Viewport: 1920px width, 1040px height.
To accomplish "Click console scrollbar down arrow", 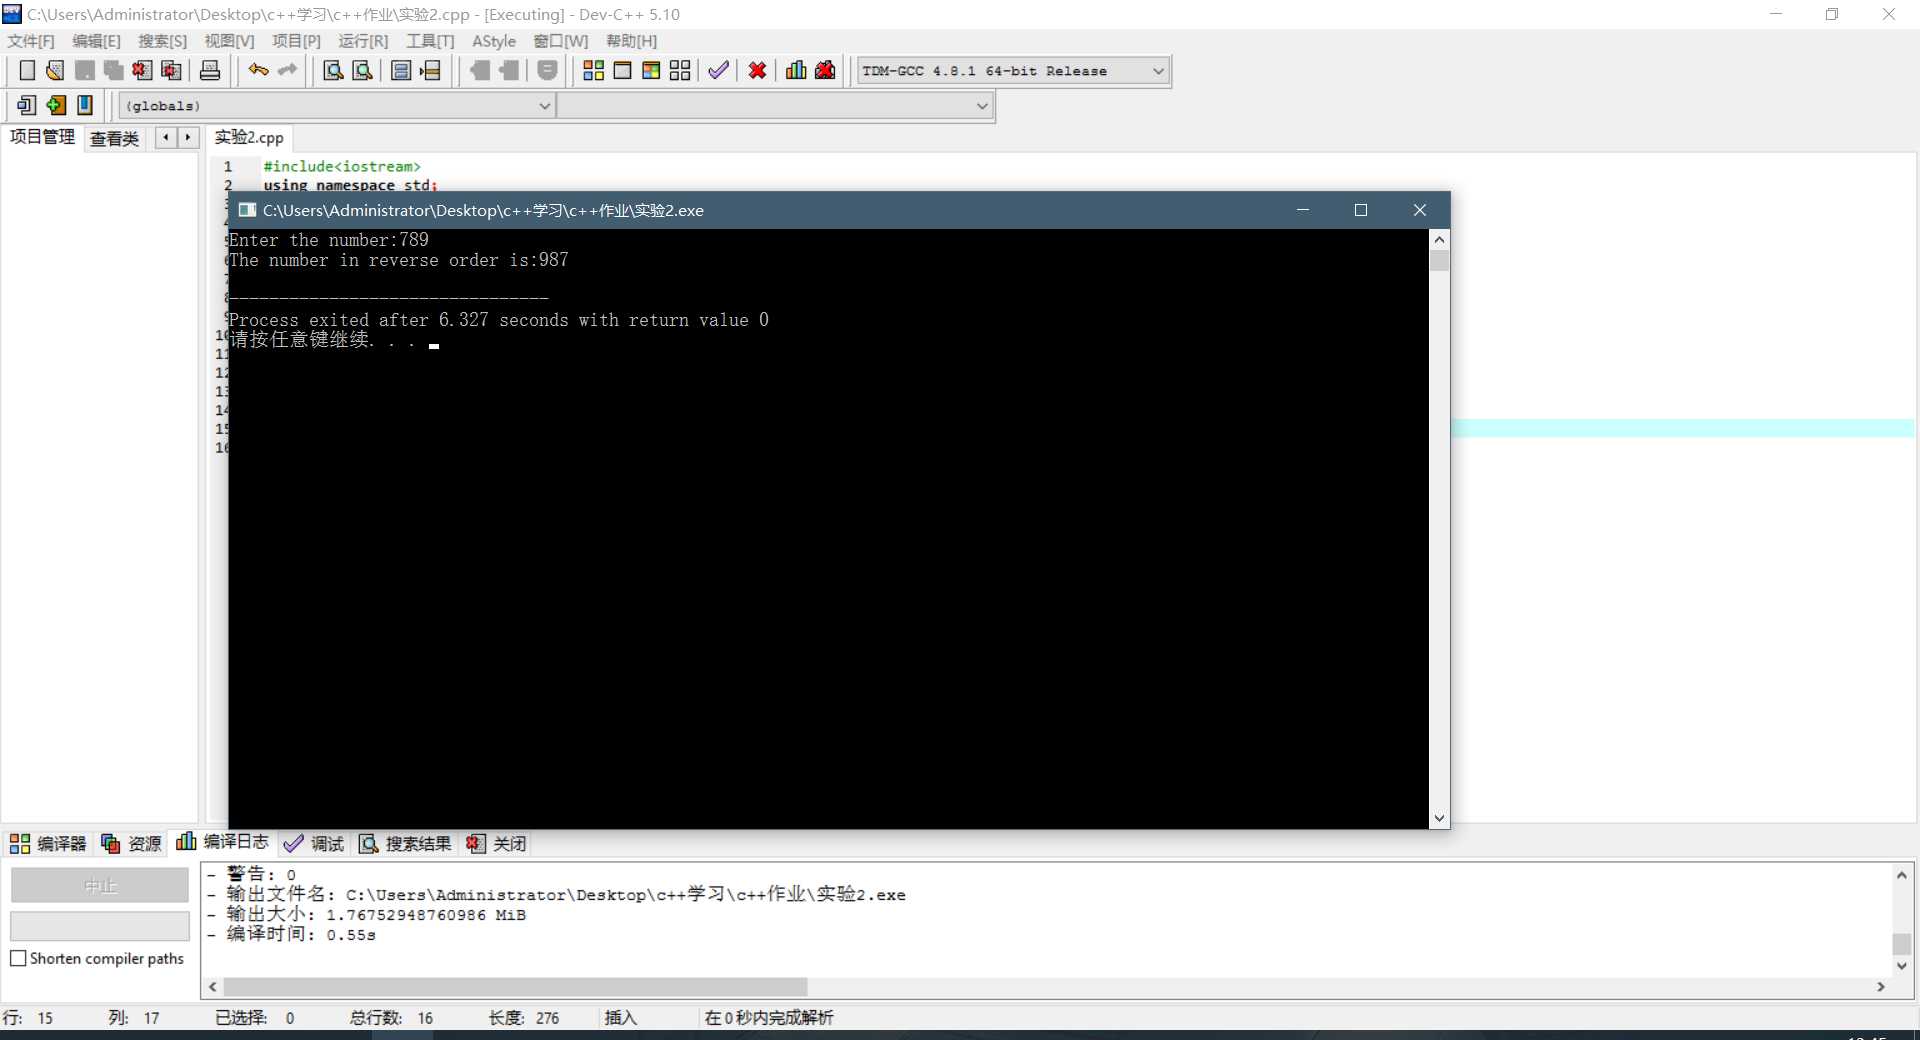I will click(x=1439, y=818).
